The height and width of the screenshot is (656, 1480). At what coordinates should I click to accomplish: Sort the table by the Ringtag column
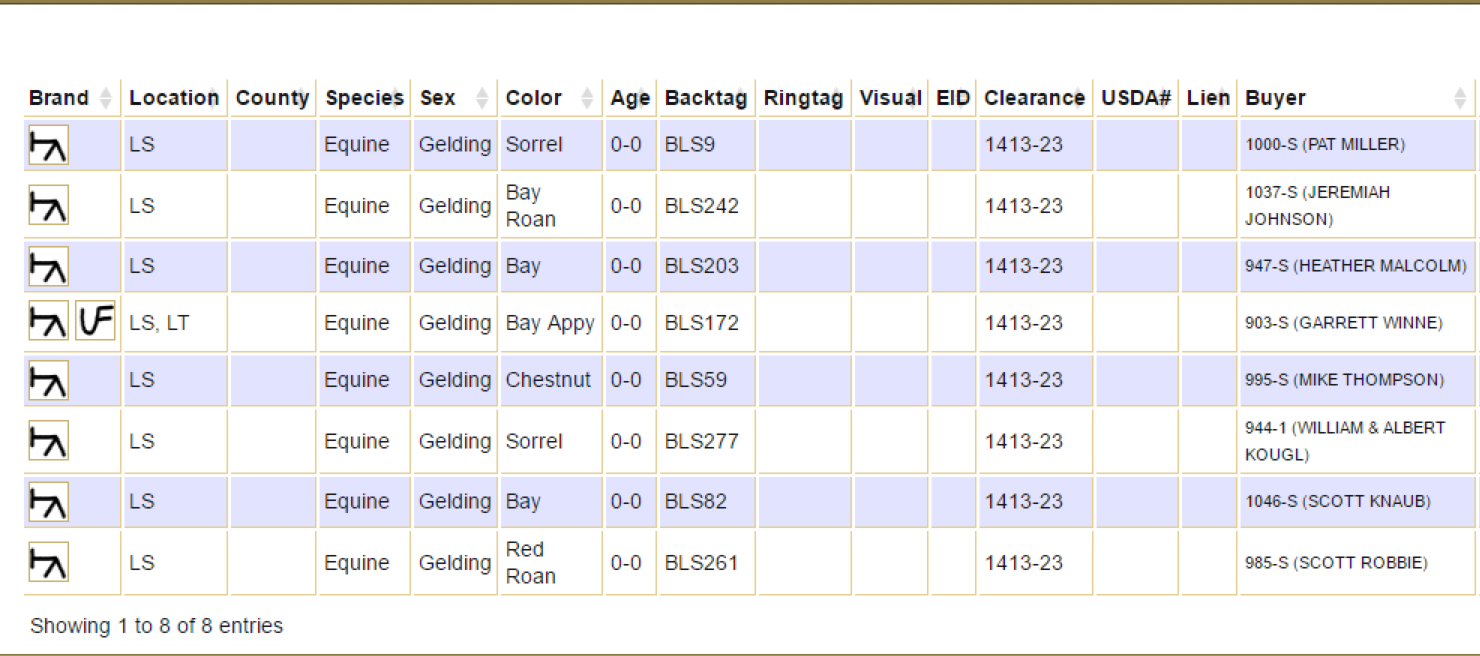804,98
